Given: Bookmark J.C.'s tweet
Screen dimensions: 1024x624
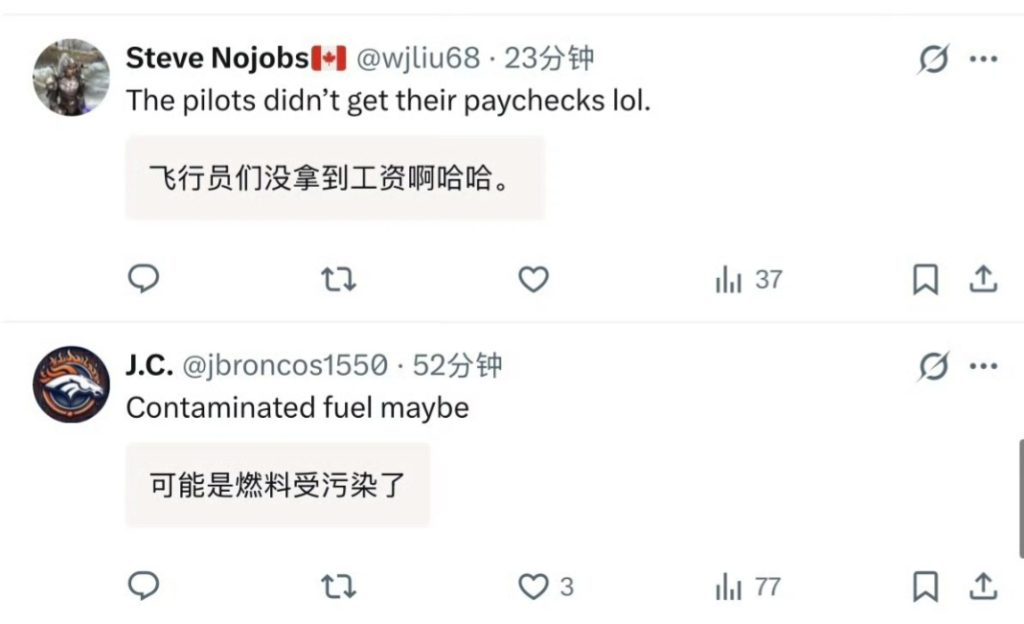Looking at the screenshot, I should point(925,586).
